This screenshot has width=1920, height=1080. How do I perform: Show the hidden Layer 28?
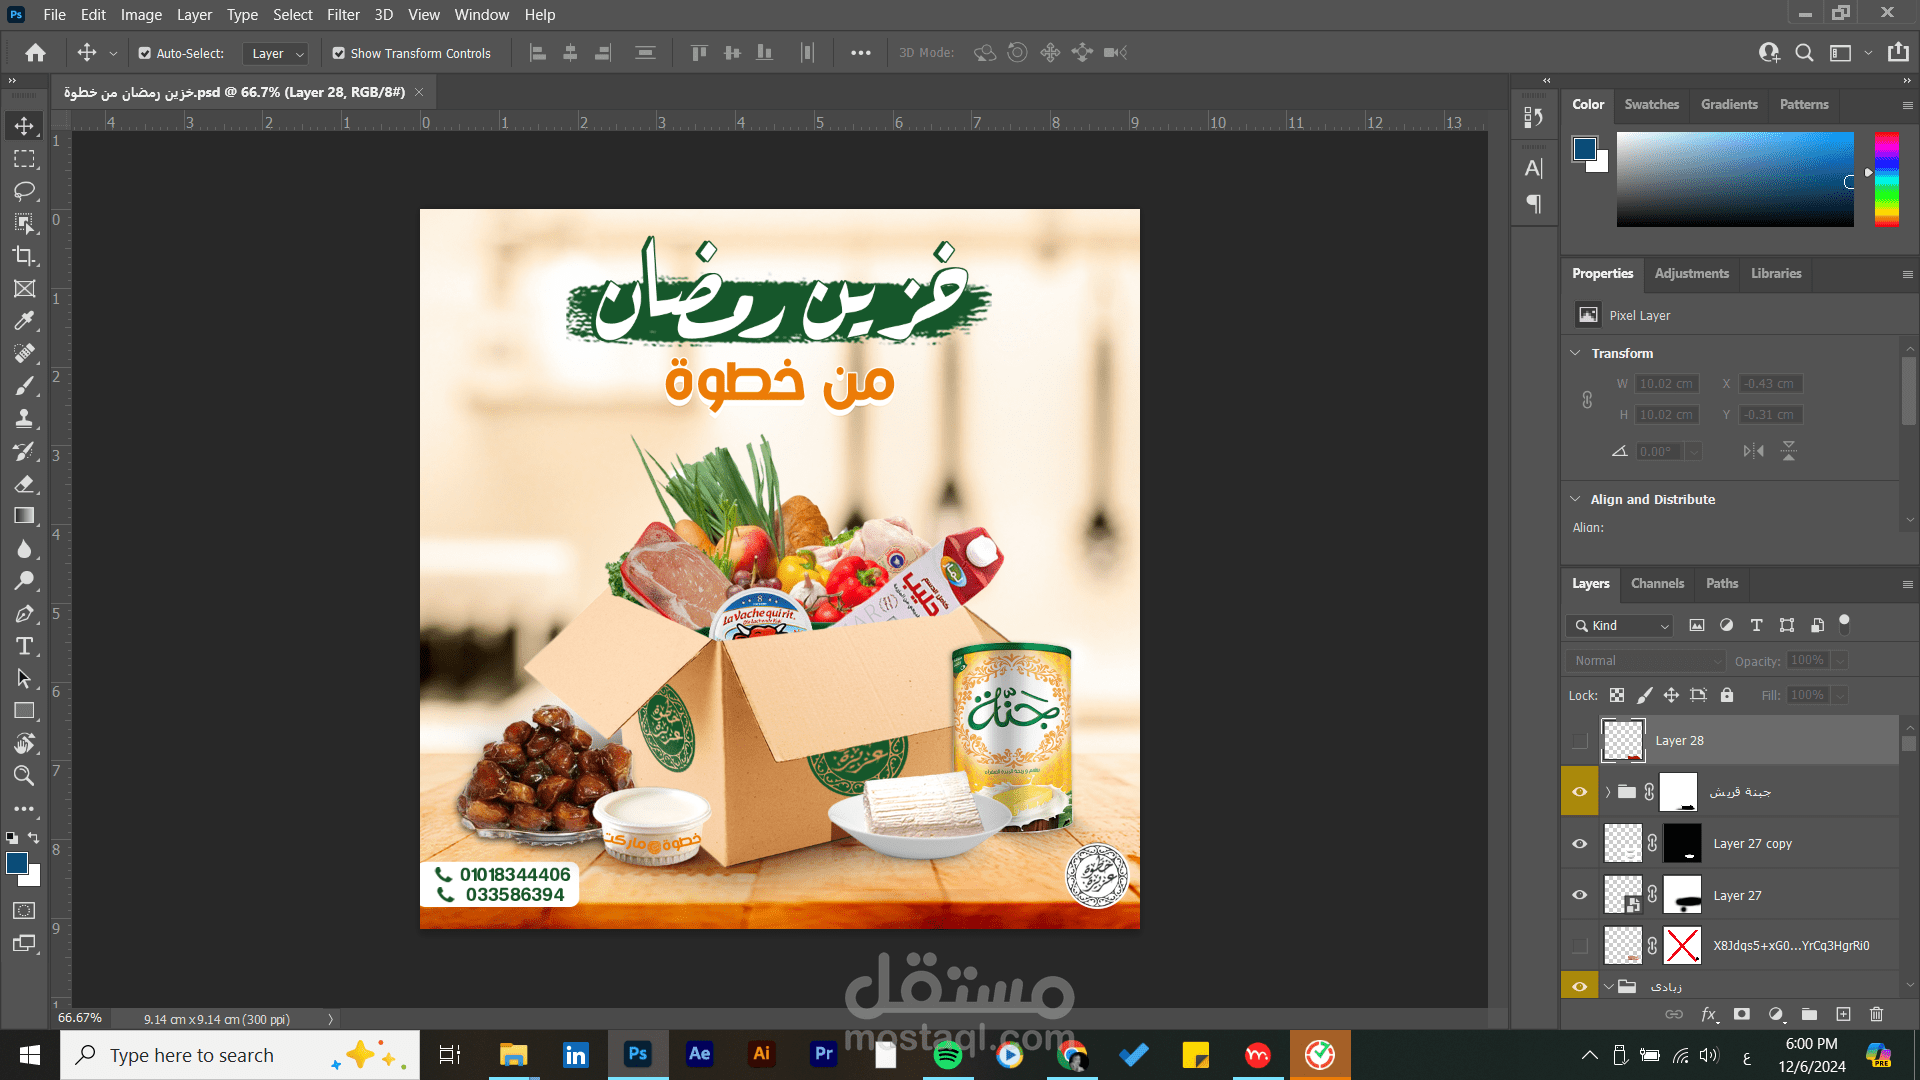(1579, 741)
